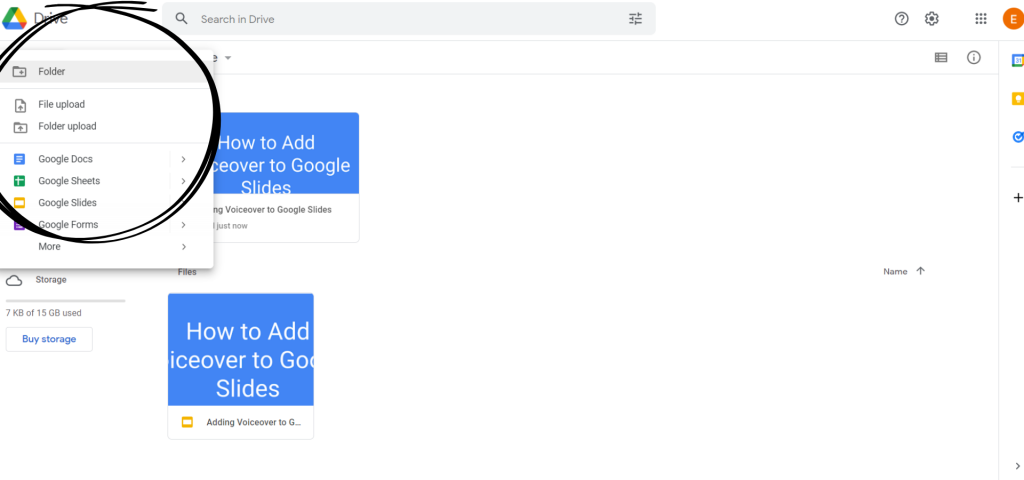Select Google Forms menu item

pos(106,225)
